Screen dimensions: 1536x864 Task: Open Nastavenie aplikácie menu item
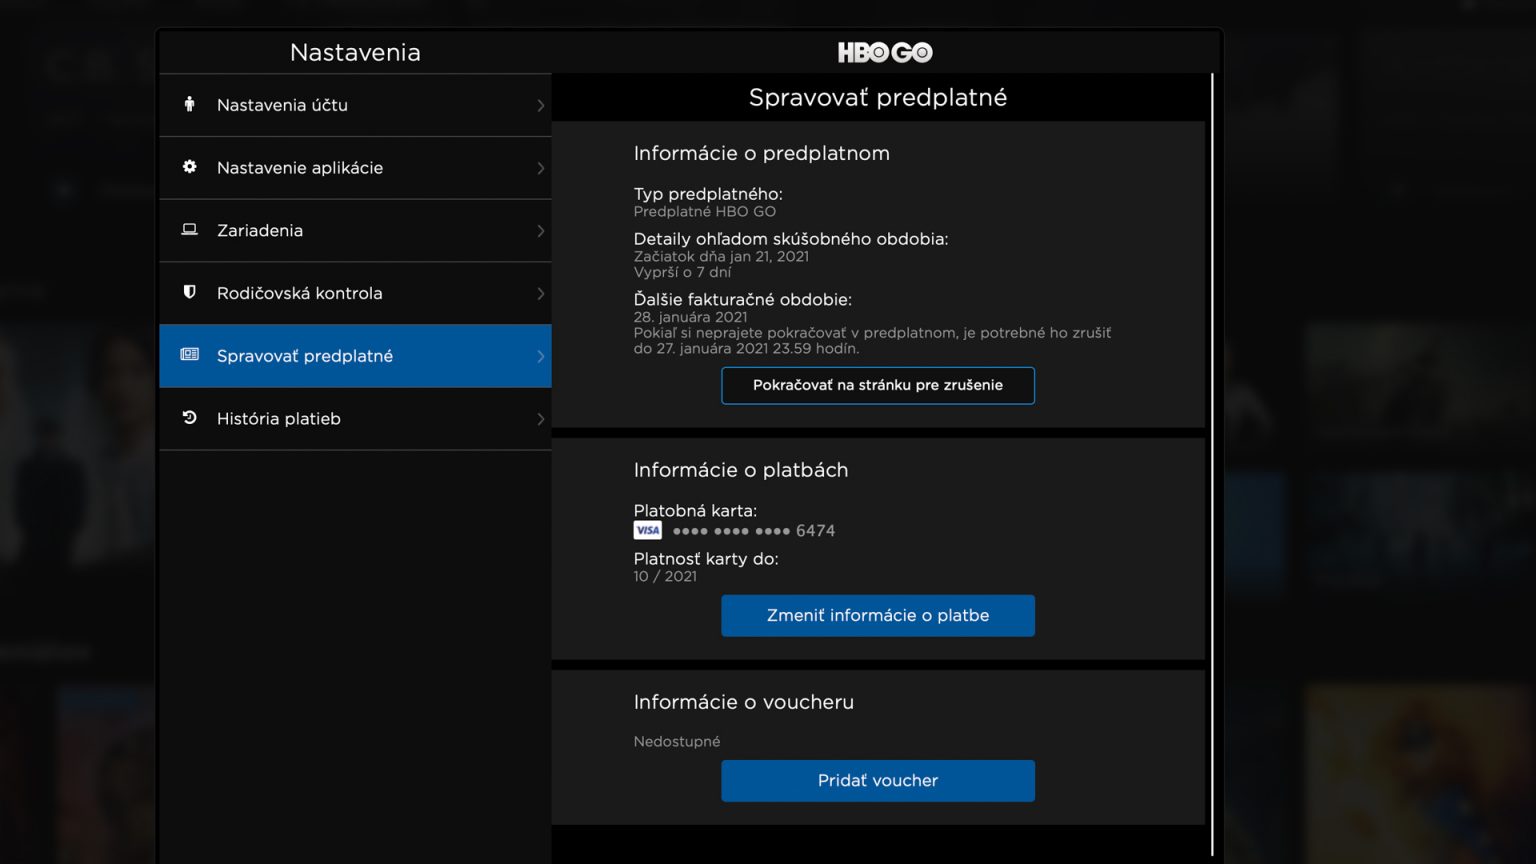pyautogui.click(x=355, y=168)
